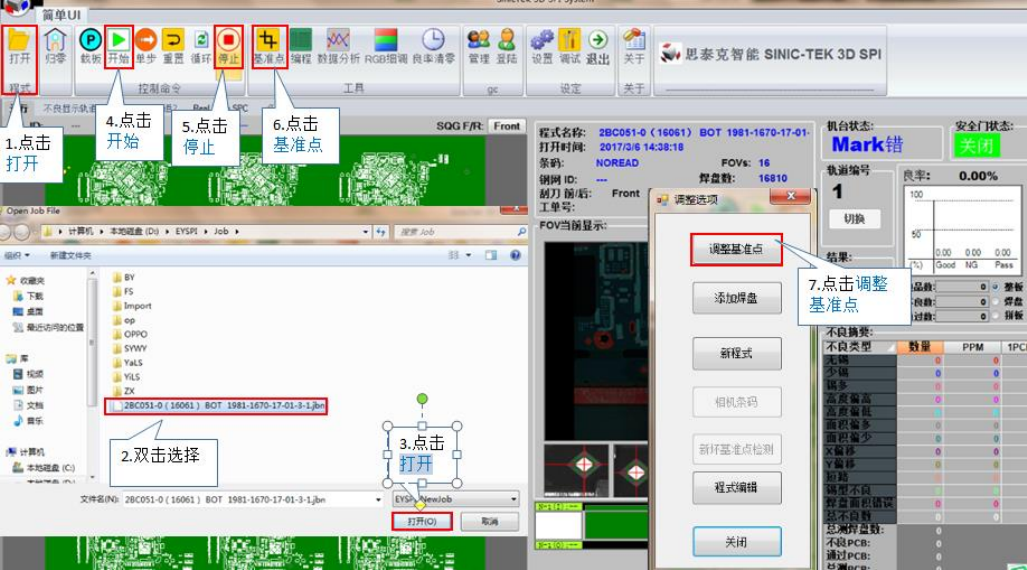Select the 简单UI ribbon tab
1027x570 pixels.
point(62,14)
